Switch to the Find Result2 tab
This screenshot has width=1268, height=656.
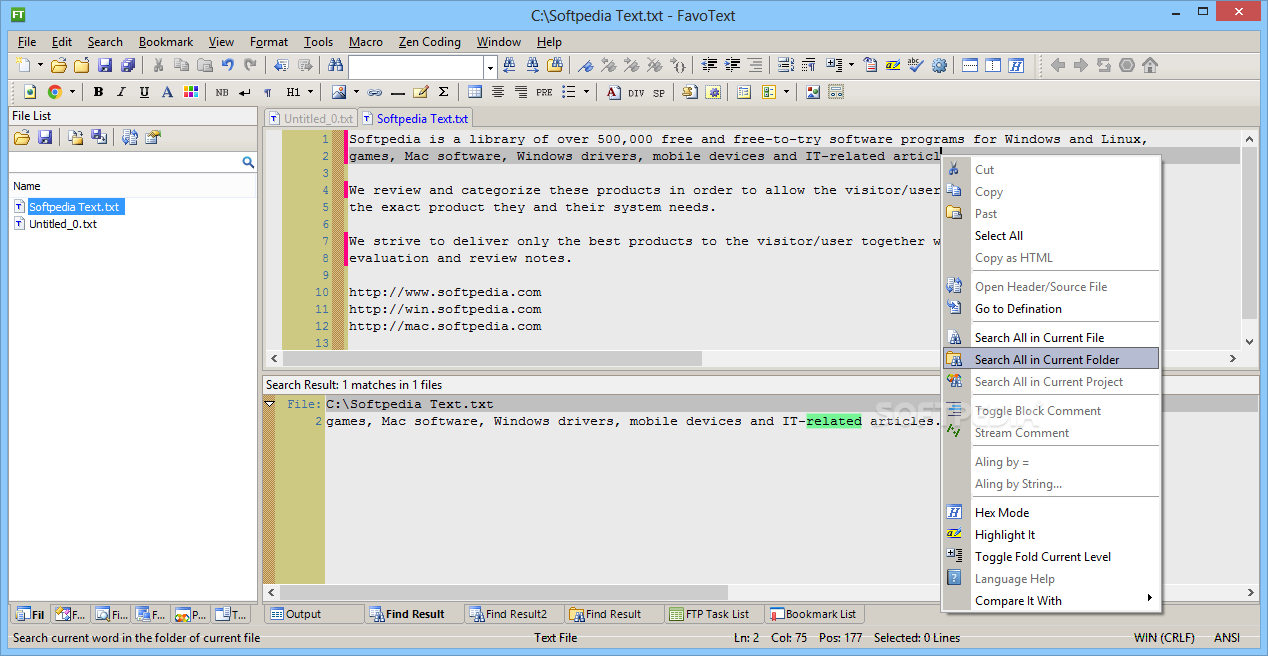[514, 614]
